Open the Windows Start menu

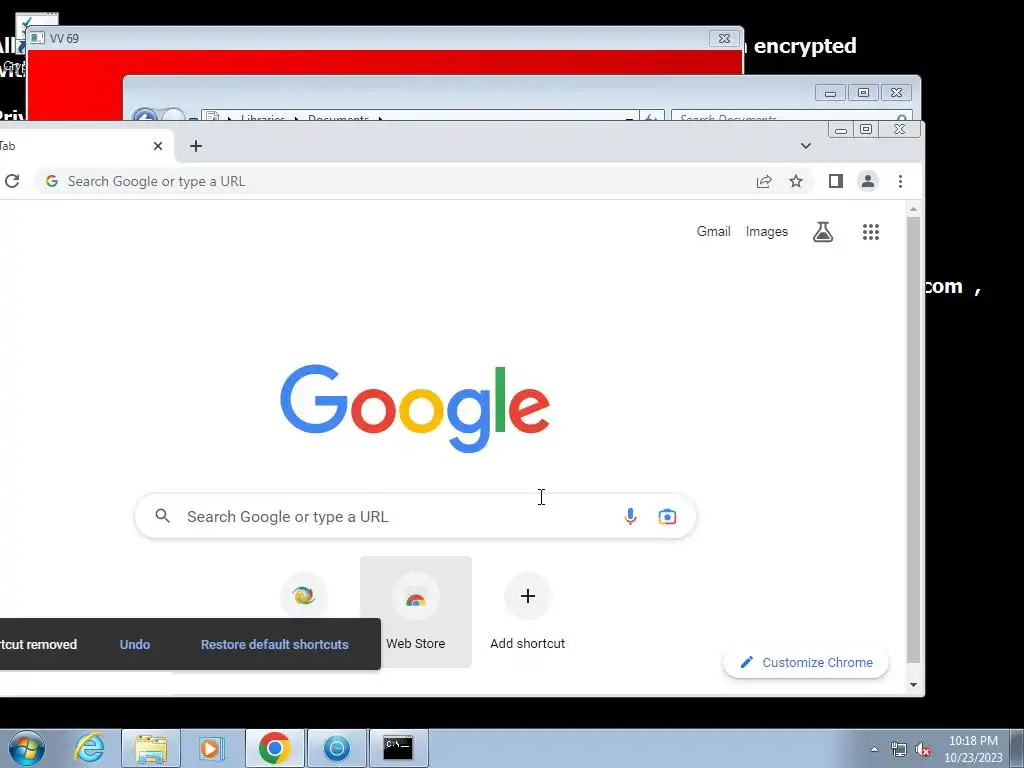27,748
